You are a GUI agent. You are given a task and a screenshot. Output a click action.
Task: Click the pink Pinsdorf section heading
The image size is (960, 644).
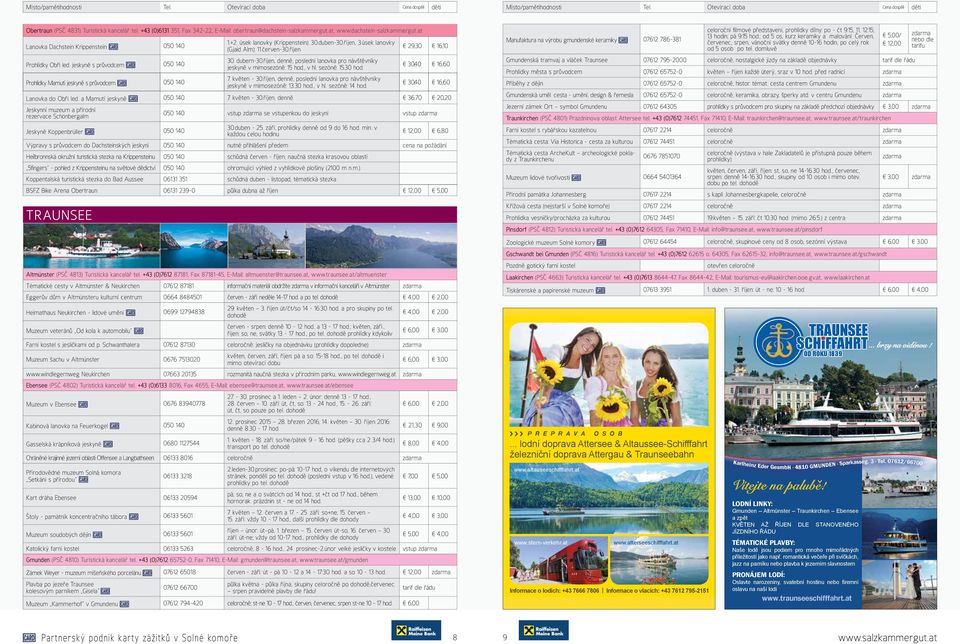click(719, 230)
